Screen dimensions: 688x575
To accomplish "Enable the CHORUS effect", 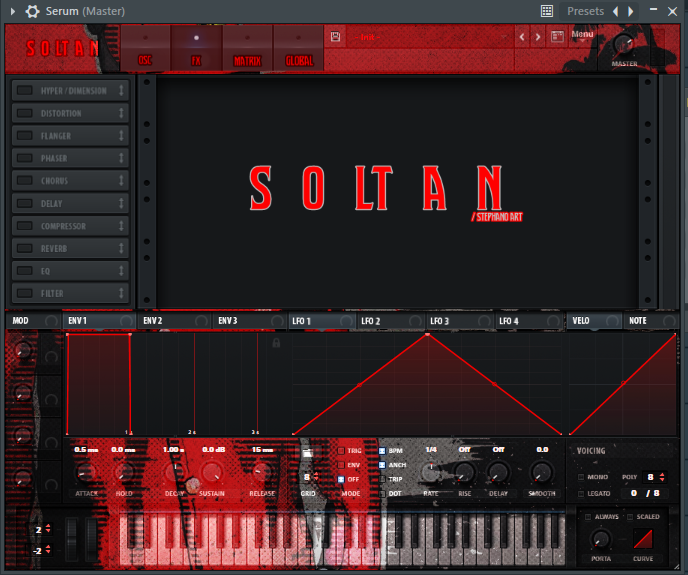I will coord(25,180).
